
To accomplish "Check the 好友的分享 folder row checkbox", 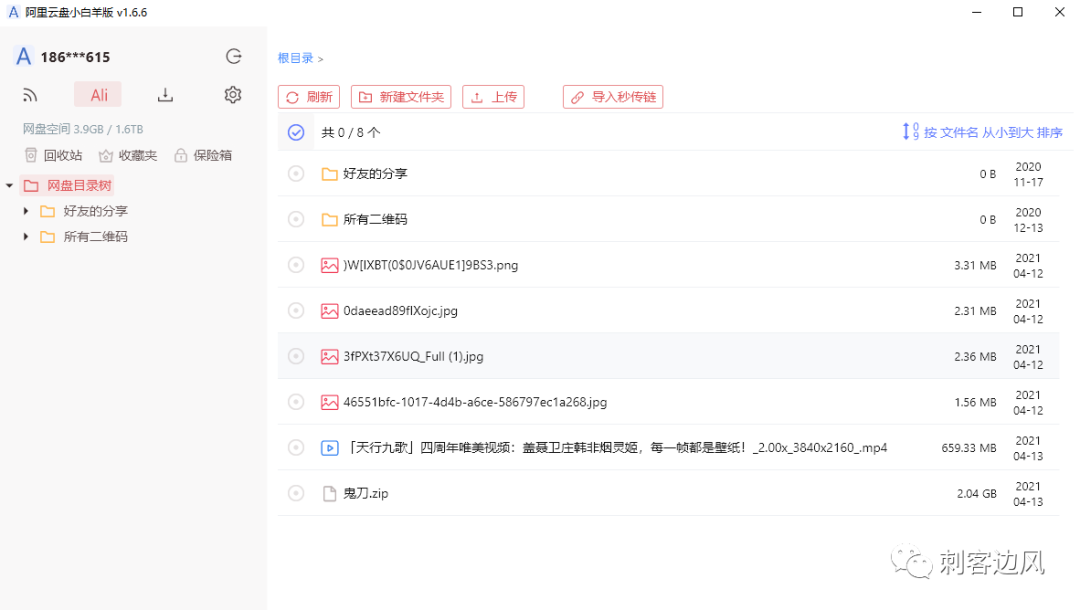I will point(296,173).
